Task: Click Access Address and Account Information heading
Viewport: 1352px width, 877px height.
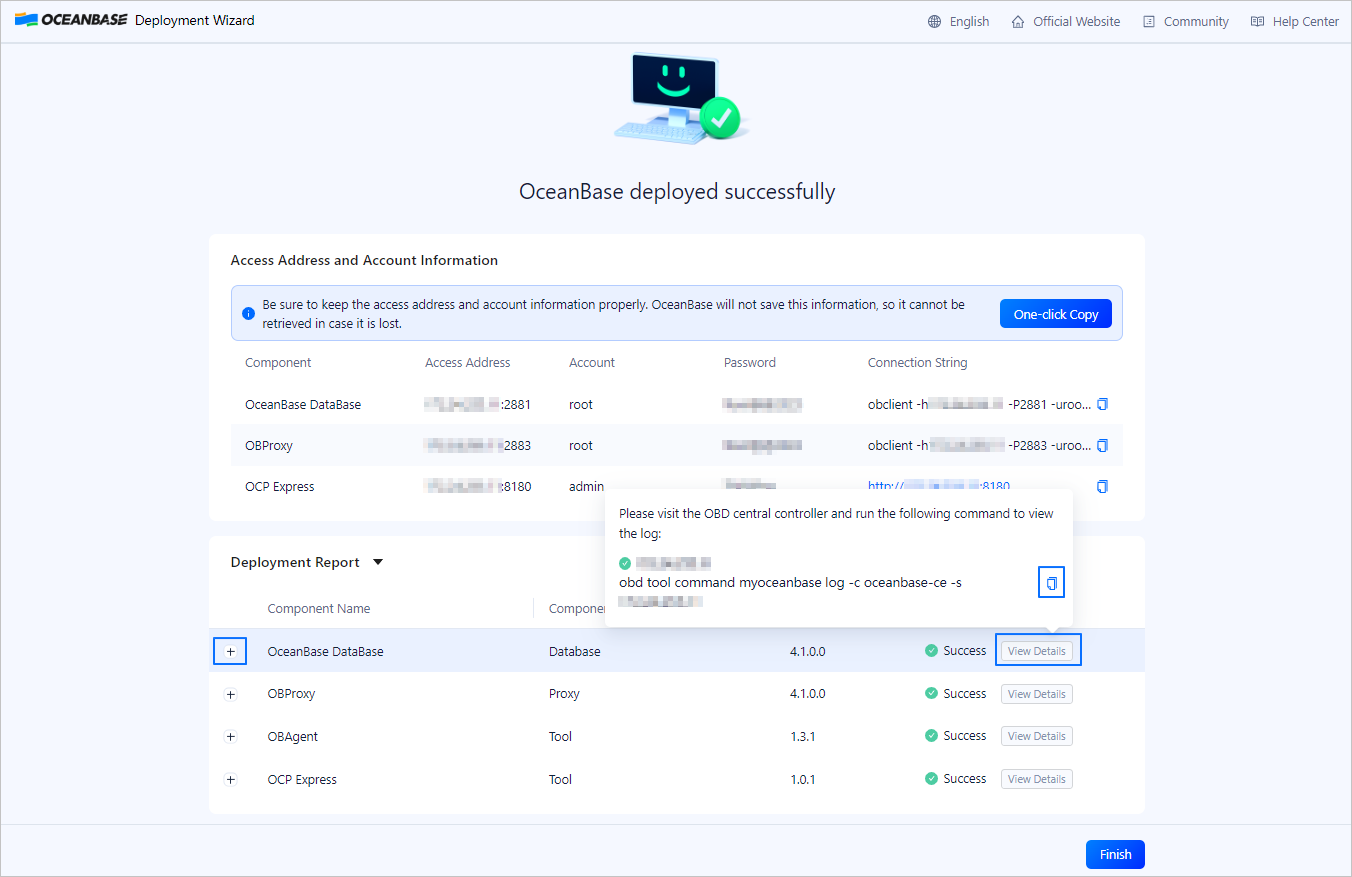Action: coord(364,260)
